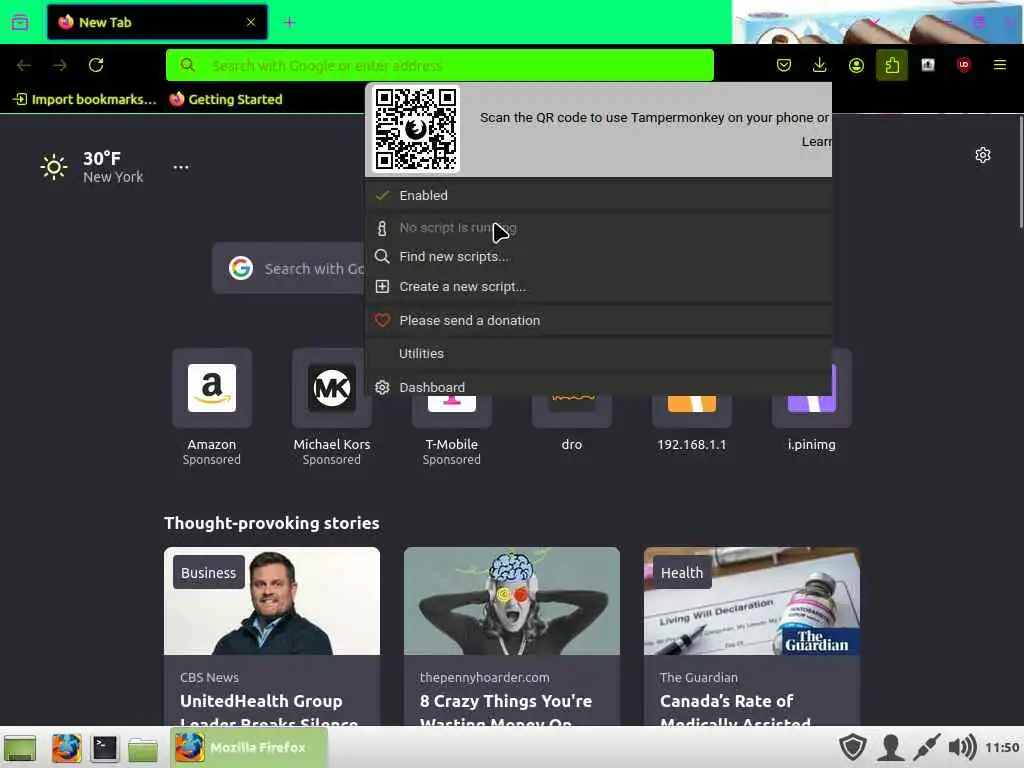
Task: Click the Tampermonkey toolbar icon
Action: (x=928, y=65)
